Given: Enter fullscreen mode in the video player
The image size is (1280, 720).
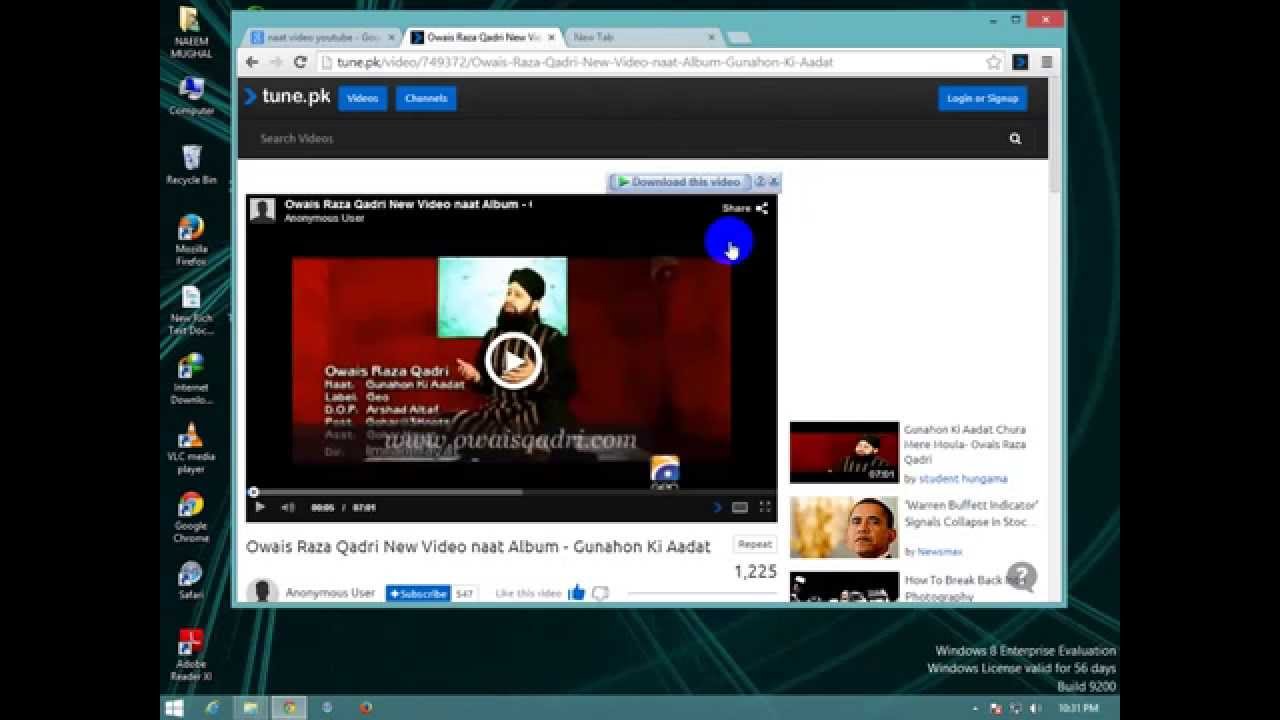Looking at the screenshot, I should [x=765, y=507].
